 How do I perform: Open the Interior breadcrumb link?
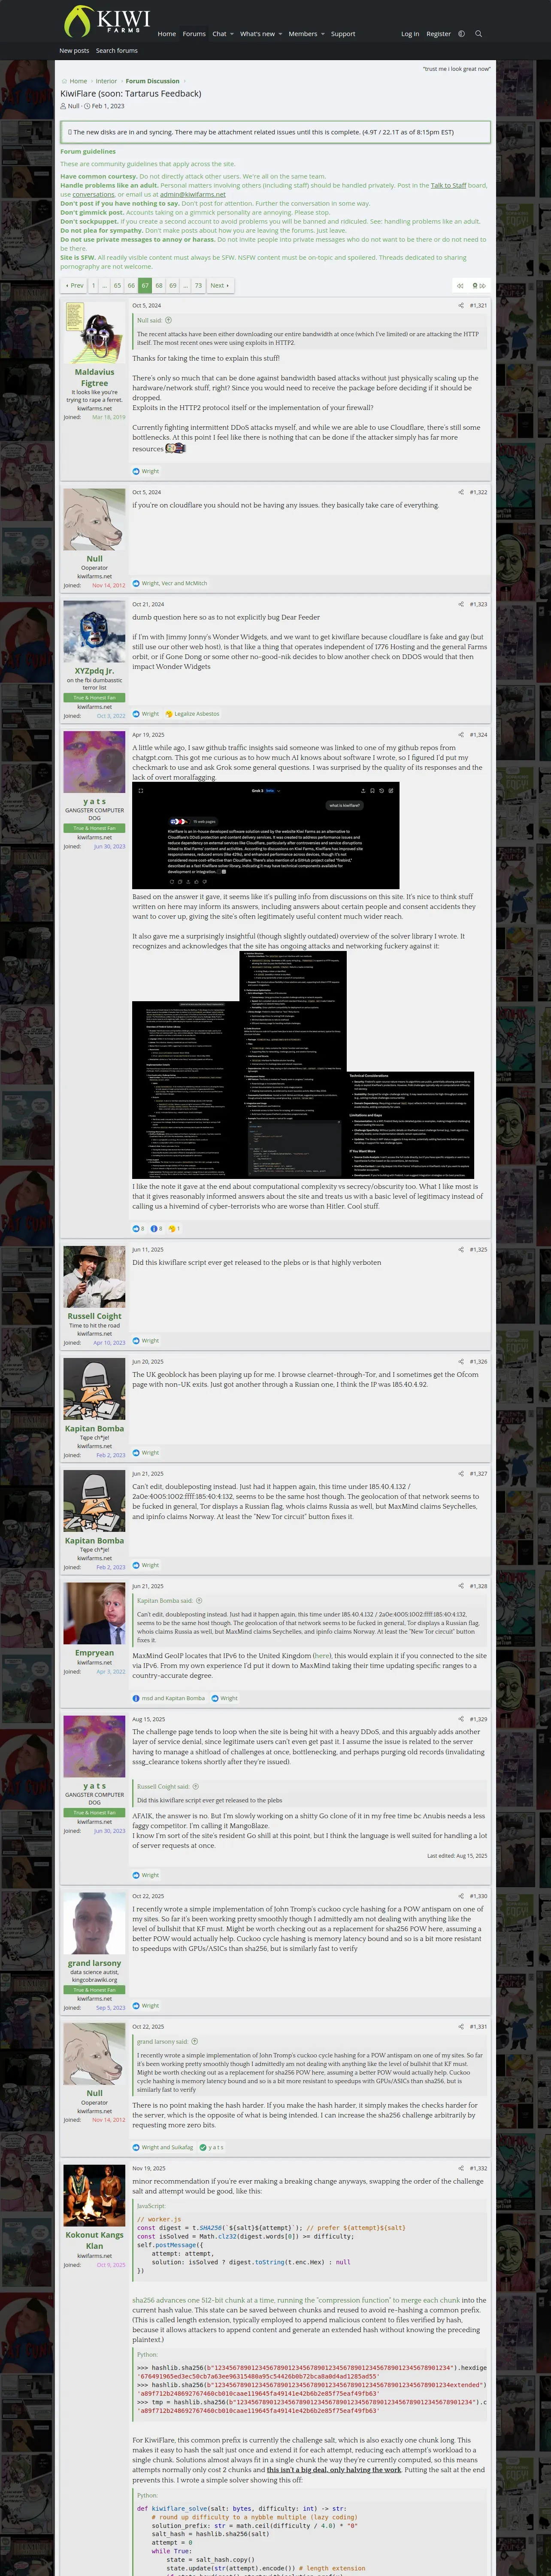pyautogui.click(x=106, y=81)
